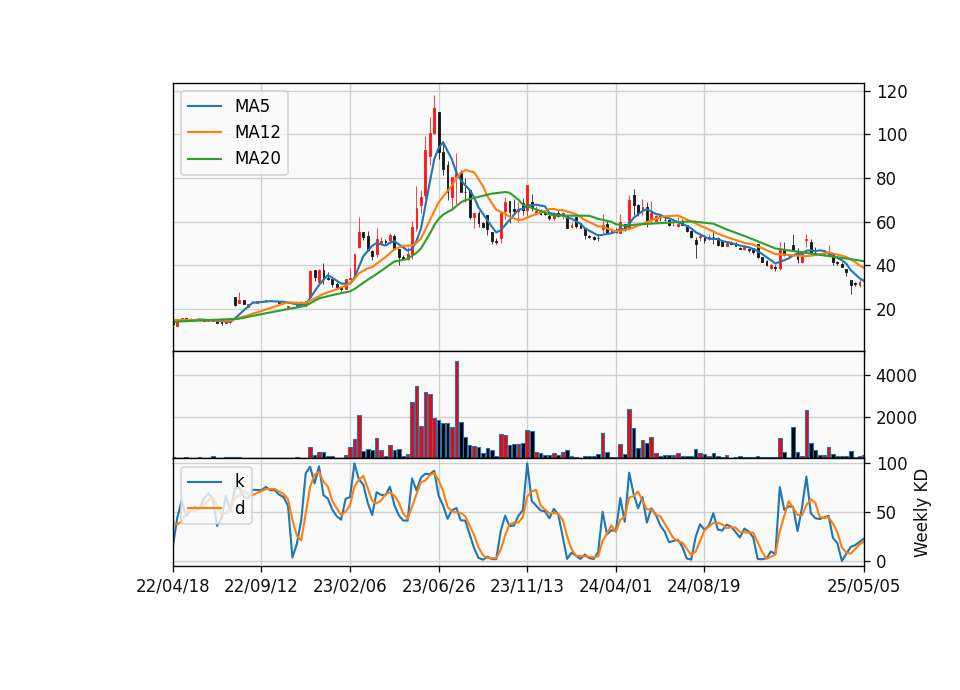Click the 60 price axis value

pyautogui.click(x=887, y=223)
